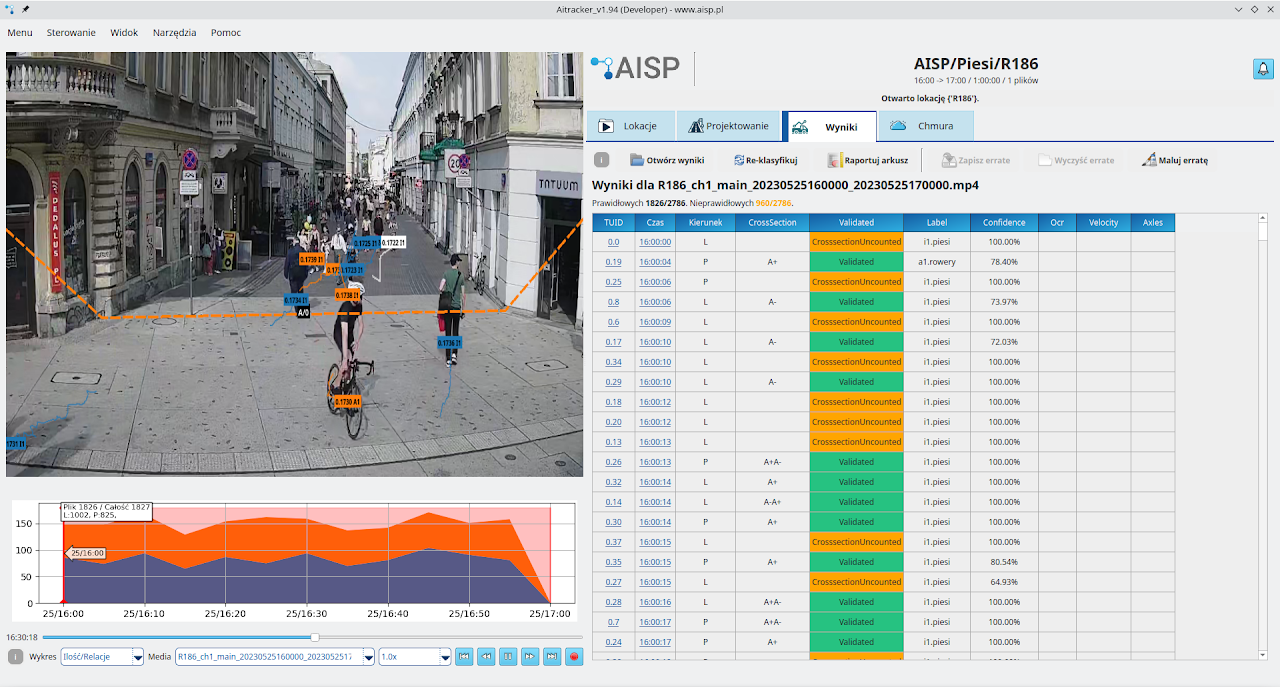Screen dimensions: 1280x687
Task: Open the 1.0x playback speed dropdown
Action: (415, 657)
